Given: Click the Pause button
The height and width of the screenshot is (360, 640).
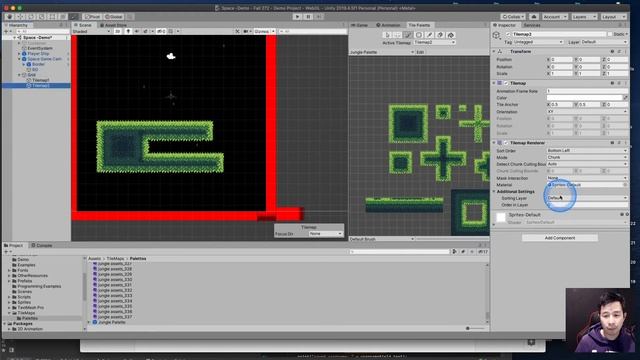Looking at the screenshot, I should 308,17.
